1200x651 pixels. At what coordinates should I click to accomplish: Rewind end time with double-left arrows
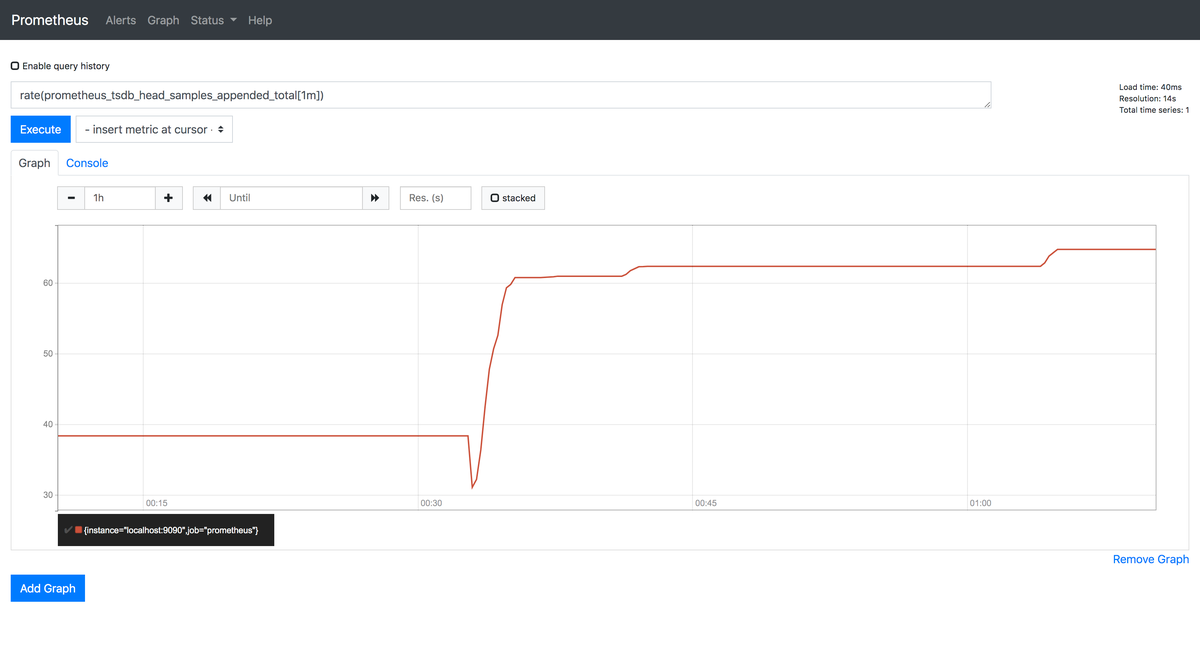207,198
